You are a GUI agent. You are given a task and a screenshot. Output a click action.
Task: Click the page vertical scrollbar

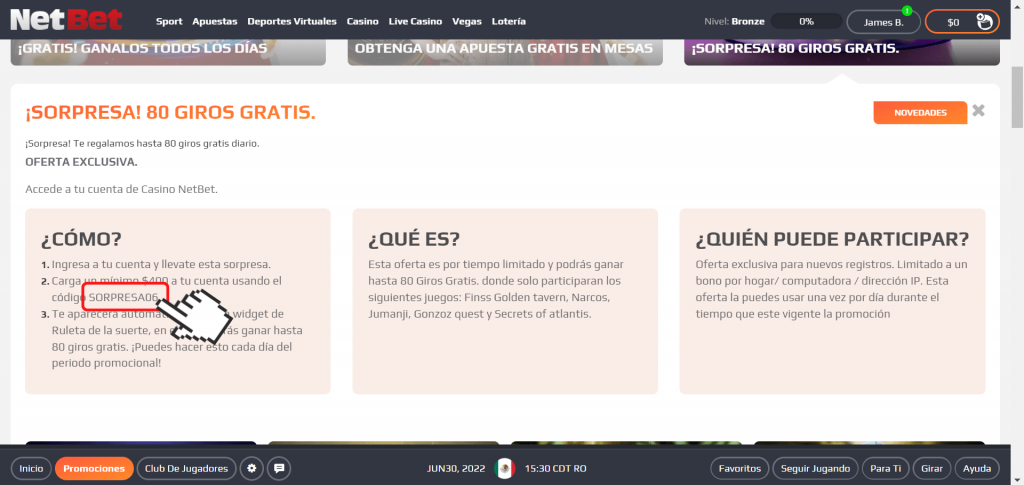click(1017, 98)
